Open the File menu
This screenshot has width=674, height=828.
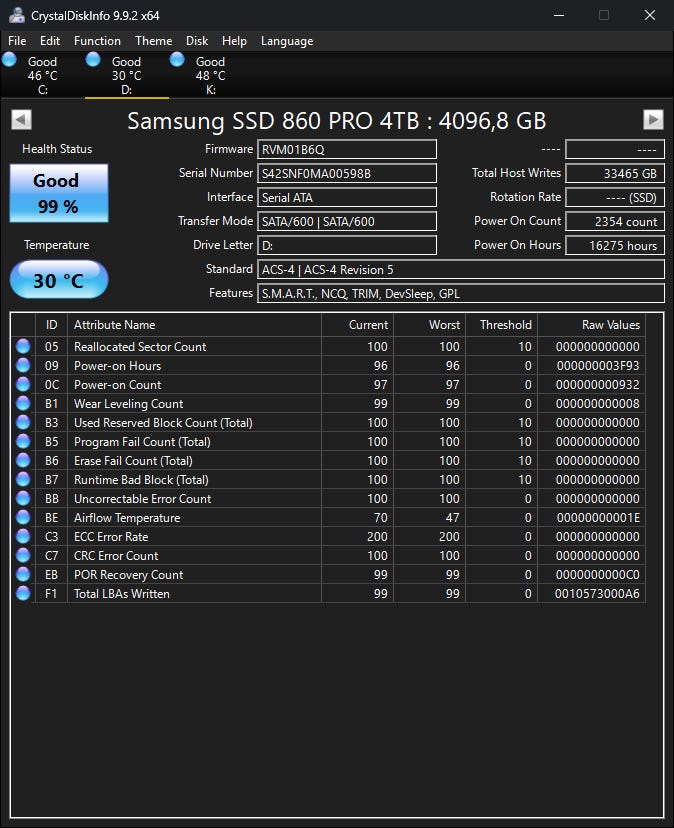click(x=17, y=41)
